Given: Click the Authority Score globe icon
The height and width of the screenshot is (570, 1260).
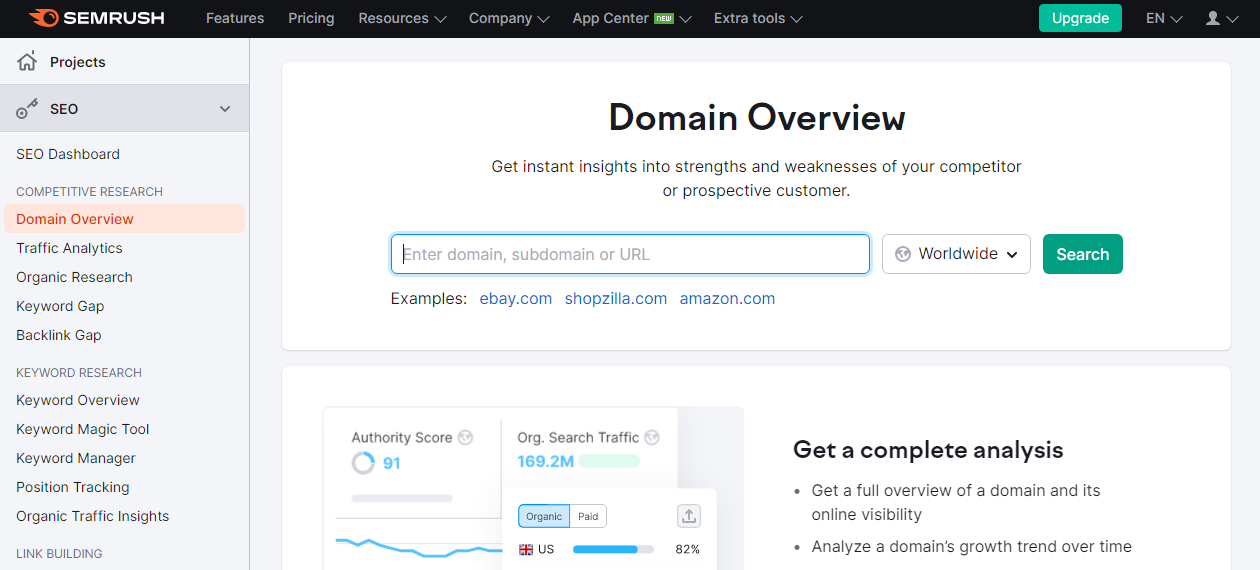Looking at the screenshot, I should (464, 437).
